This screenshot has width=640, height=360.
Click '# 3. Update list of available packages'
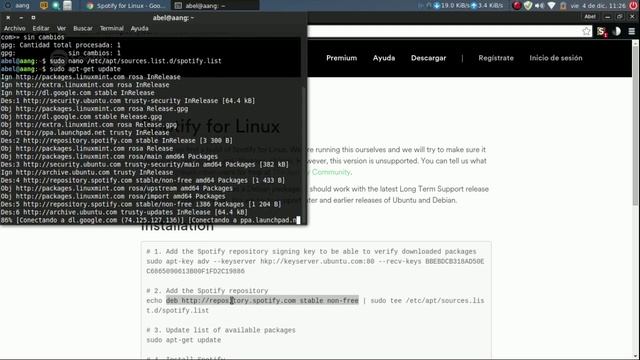[221, 330]
